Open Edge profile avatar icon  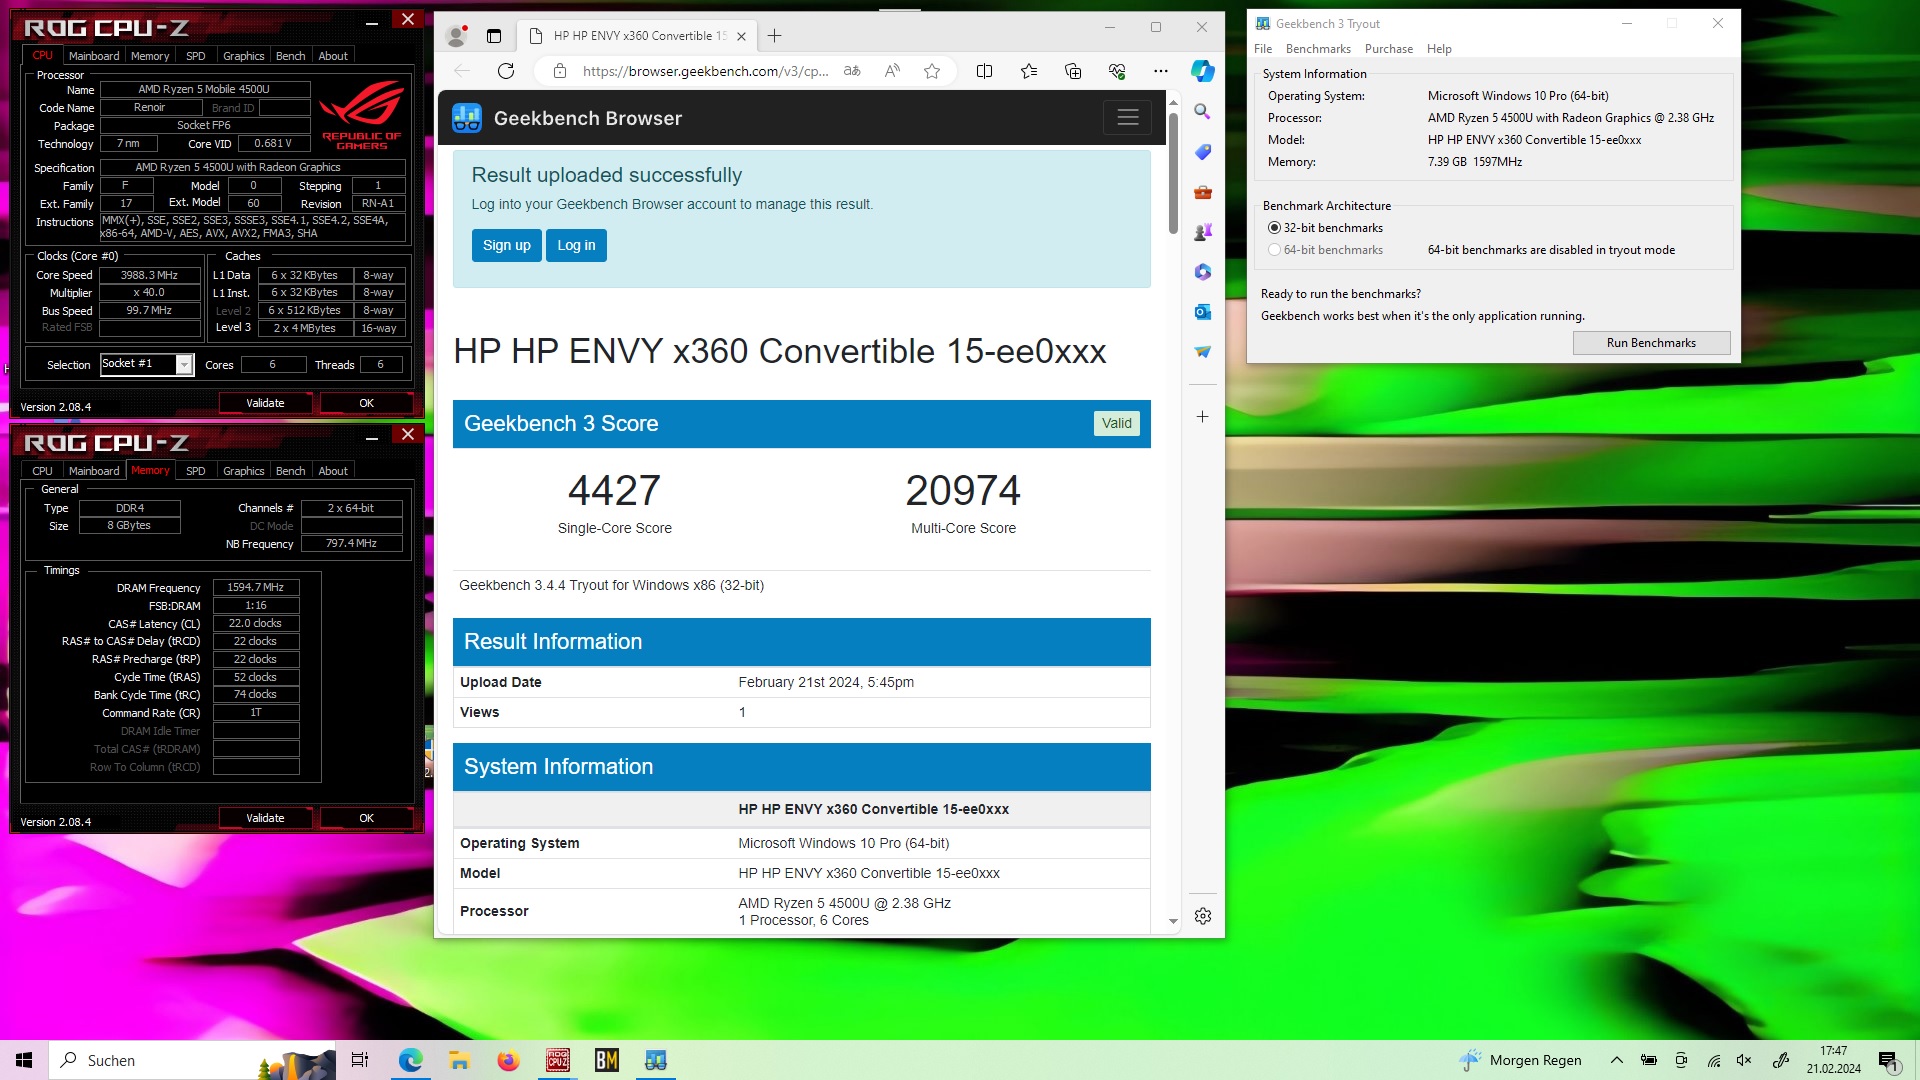coord(456,36)
